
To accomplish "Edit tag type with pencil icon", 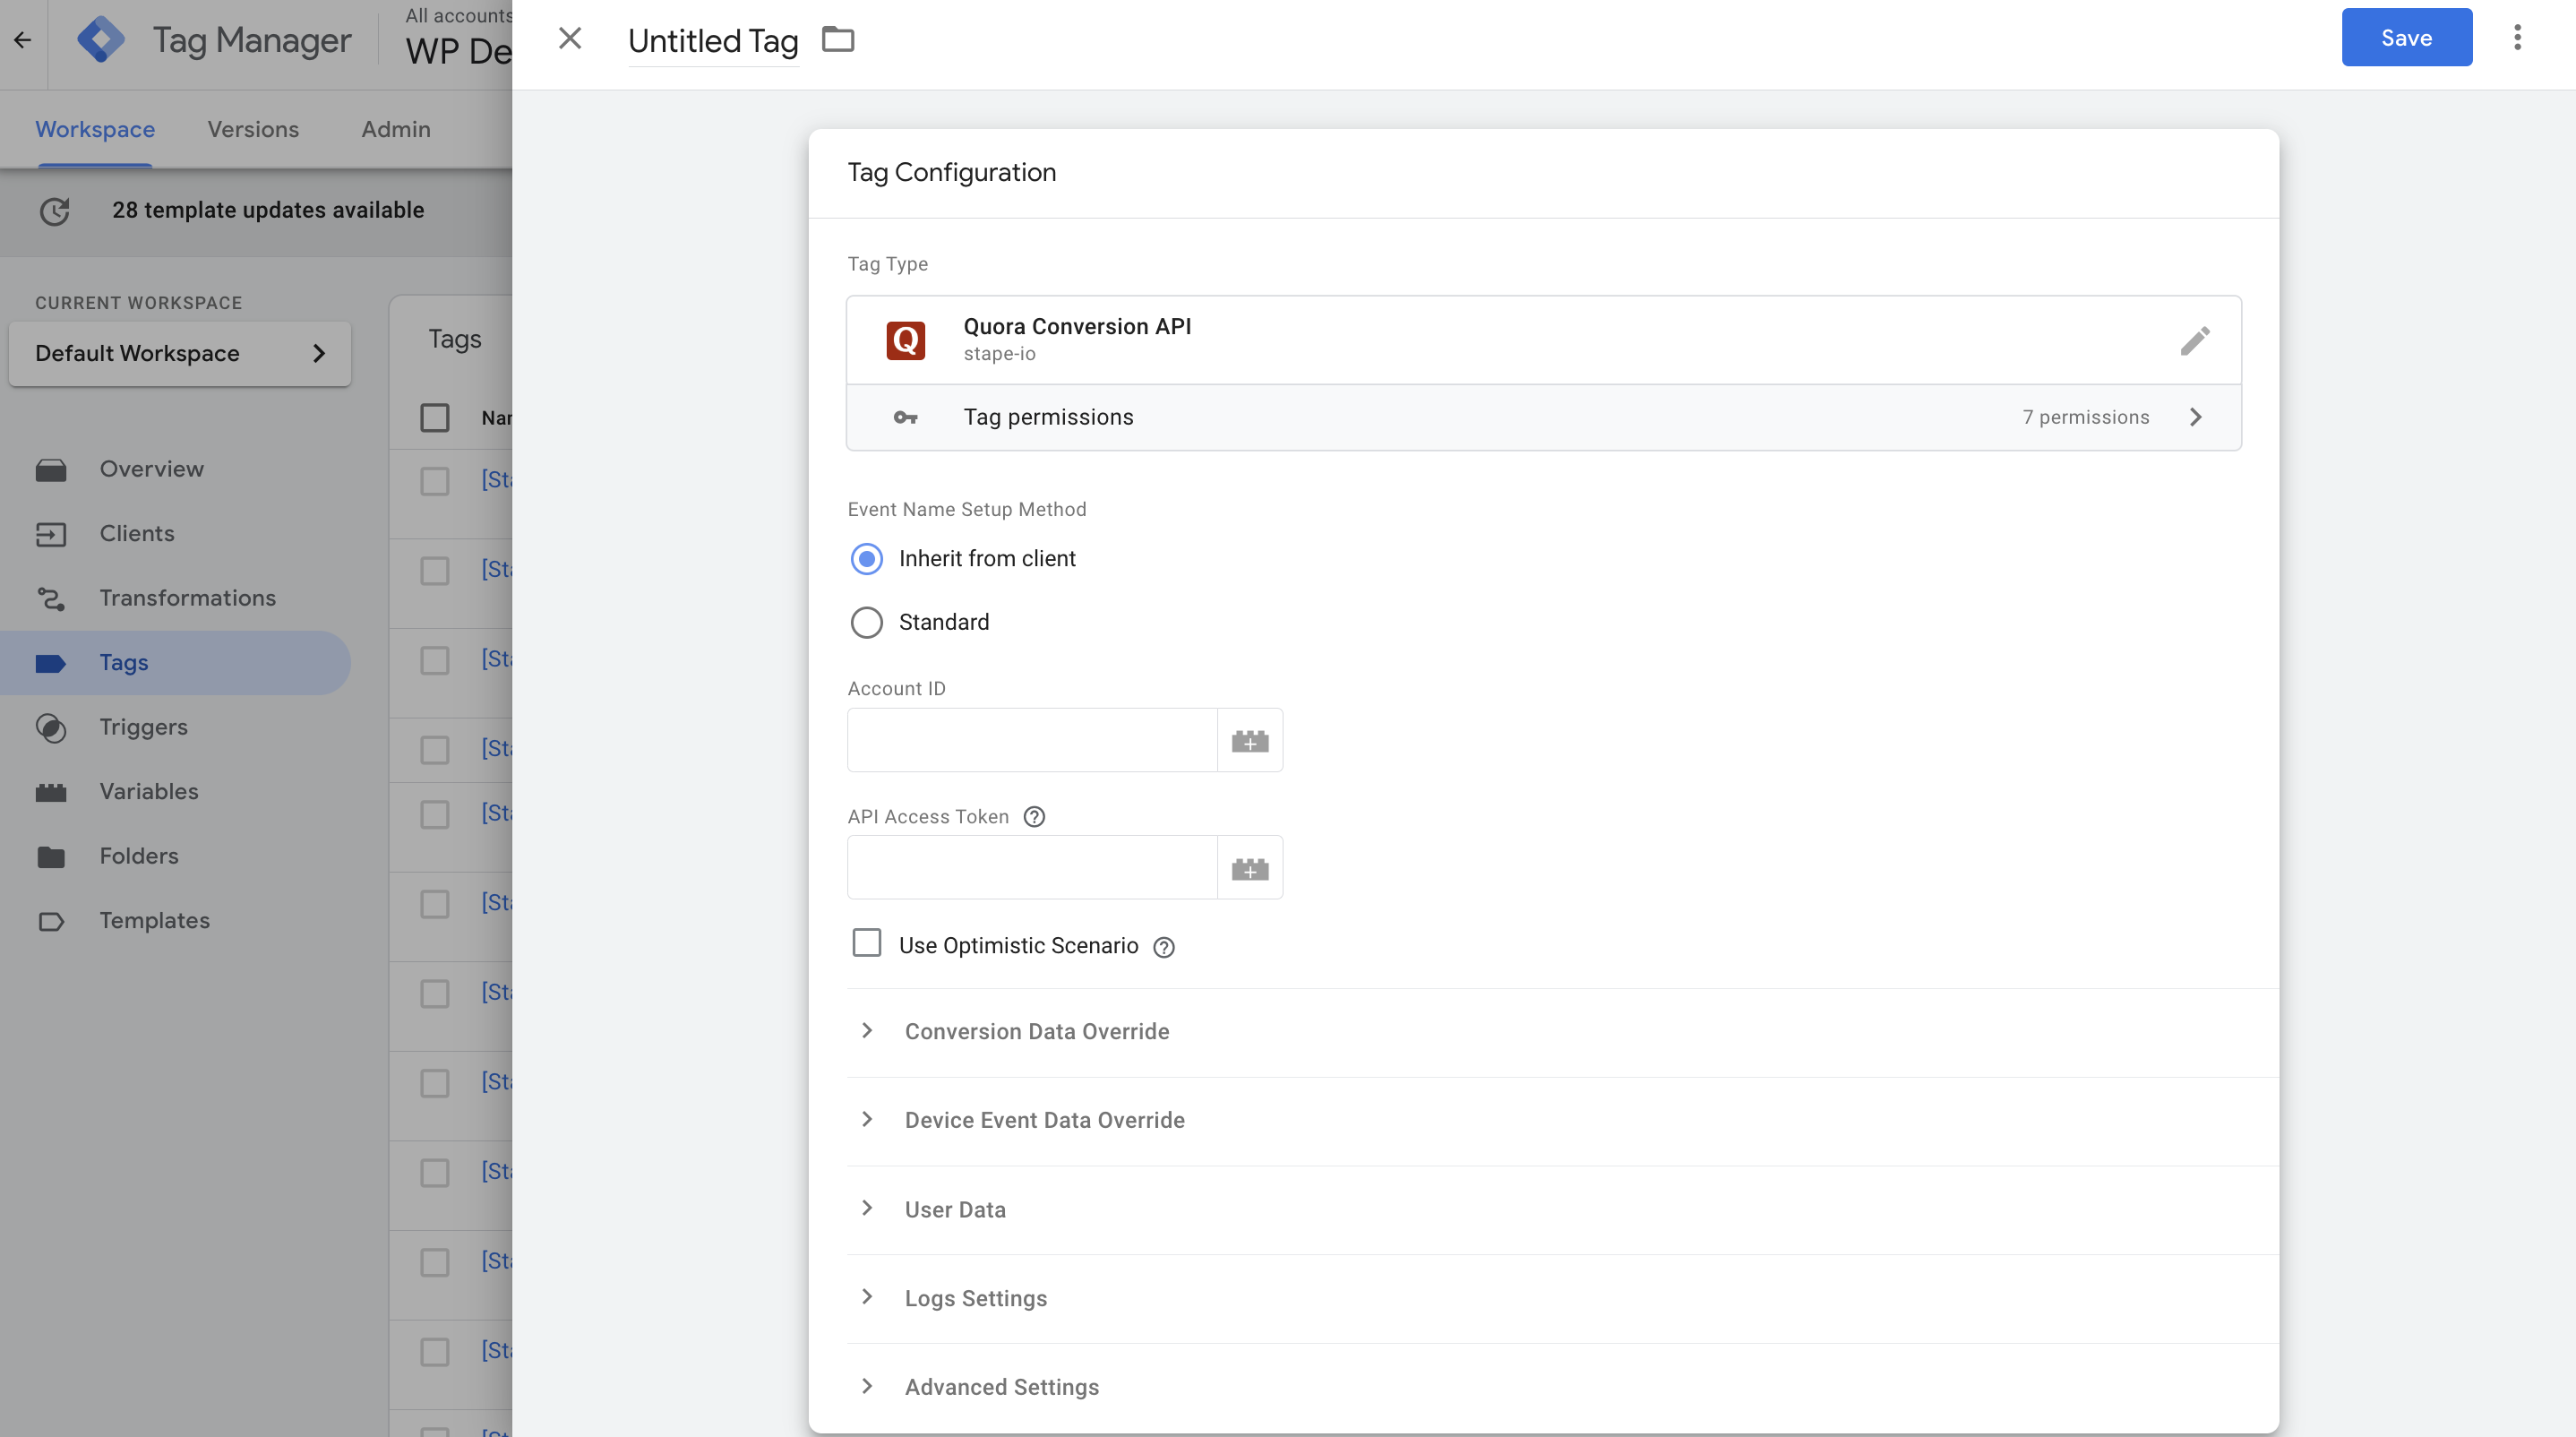I will [2194, 341].
